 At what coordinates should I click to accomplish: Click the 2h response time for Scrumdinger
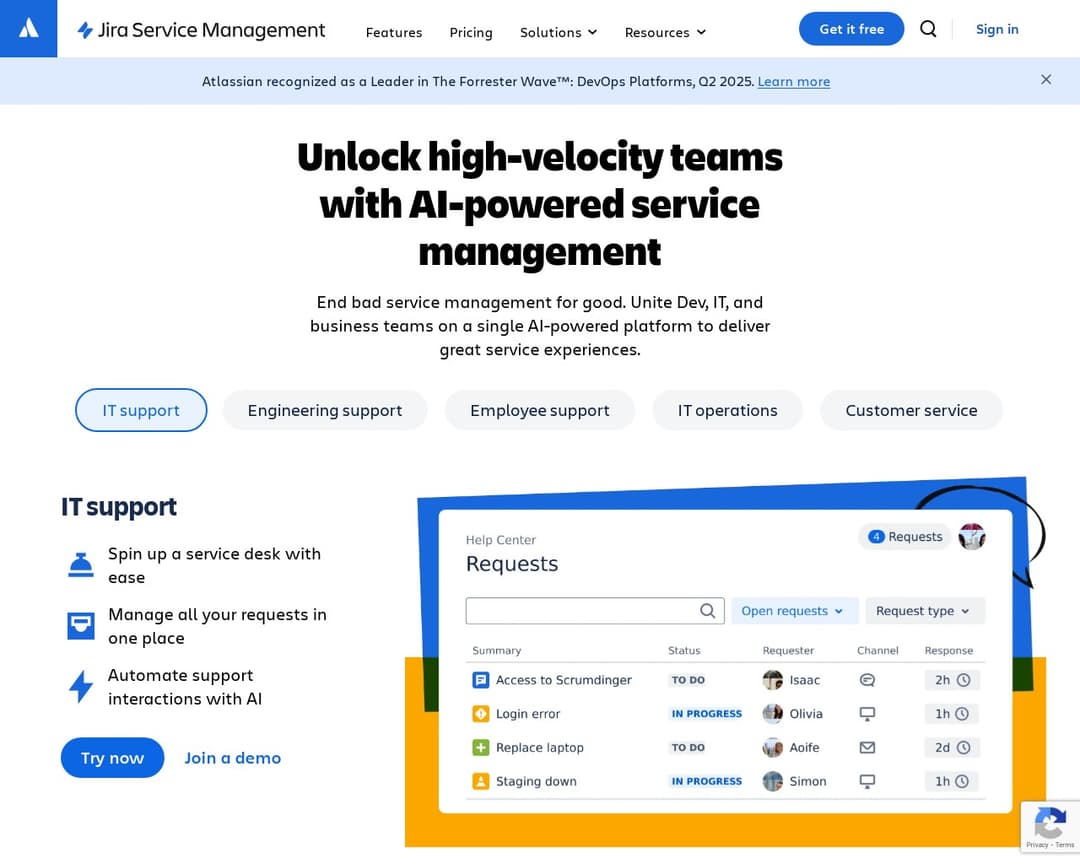coord(952,680)
